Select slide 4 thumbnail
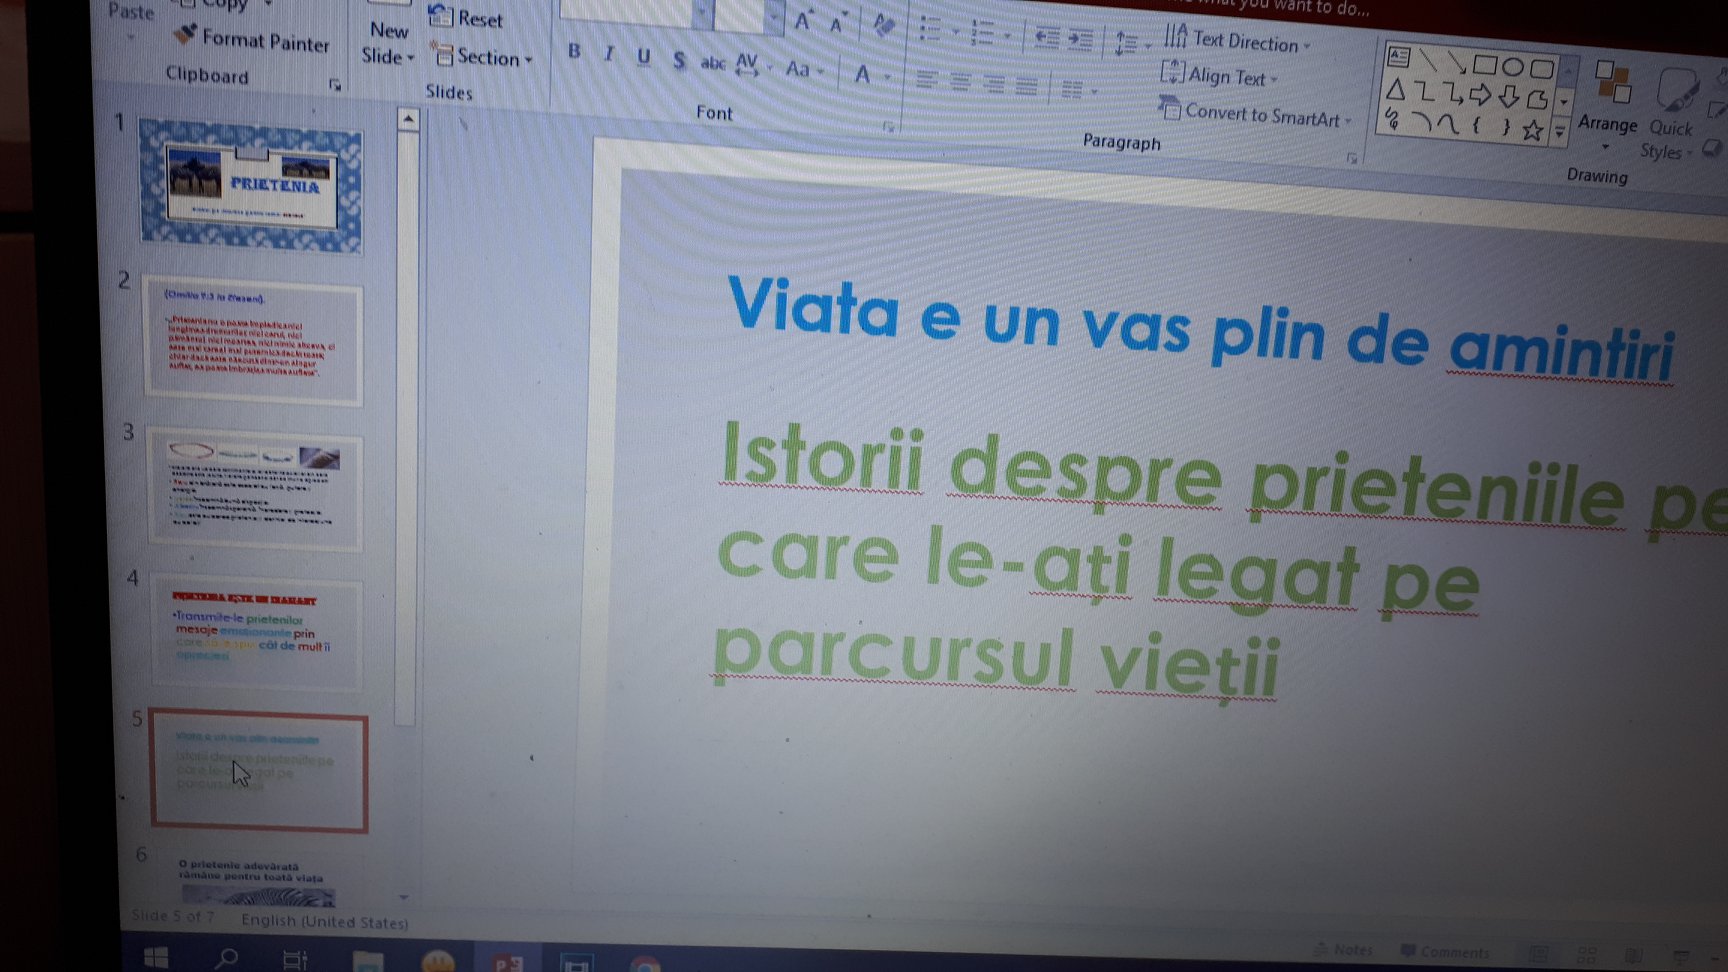Viewport: 1728px width, 972px height. [257, 634]
